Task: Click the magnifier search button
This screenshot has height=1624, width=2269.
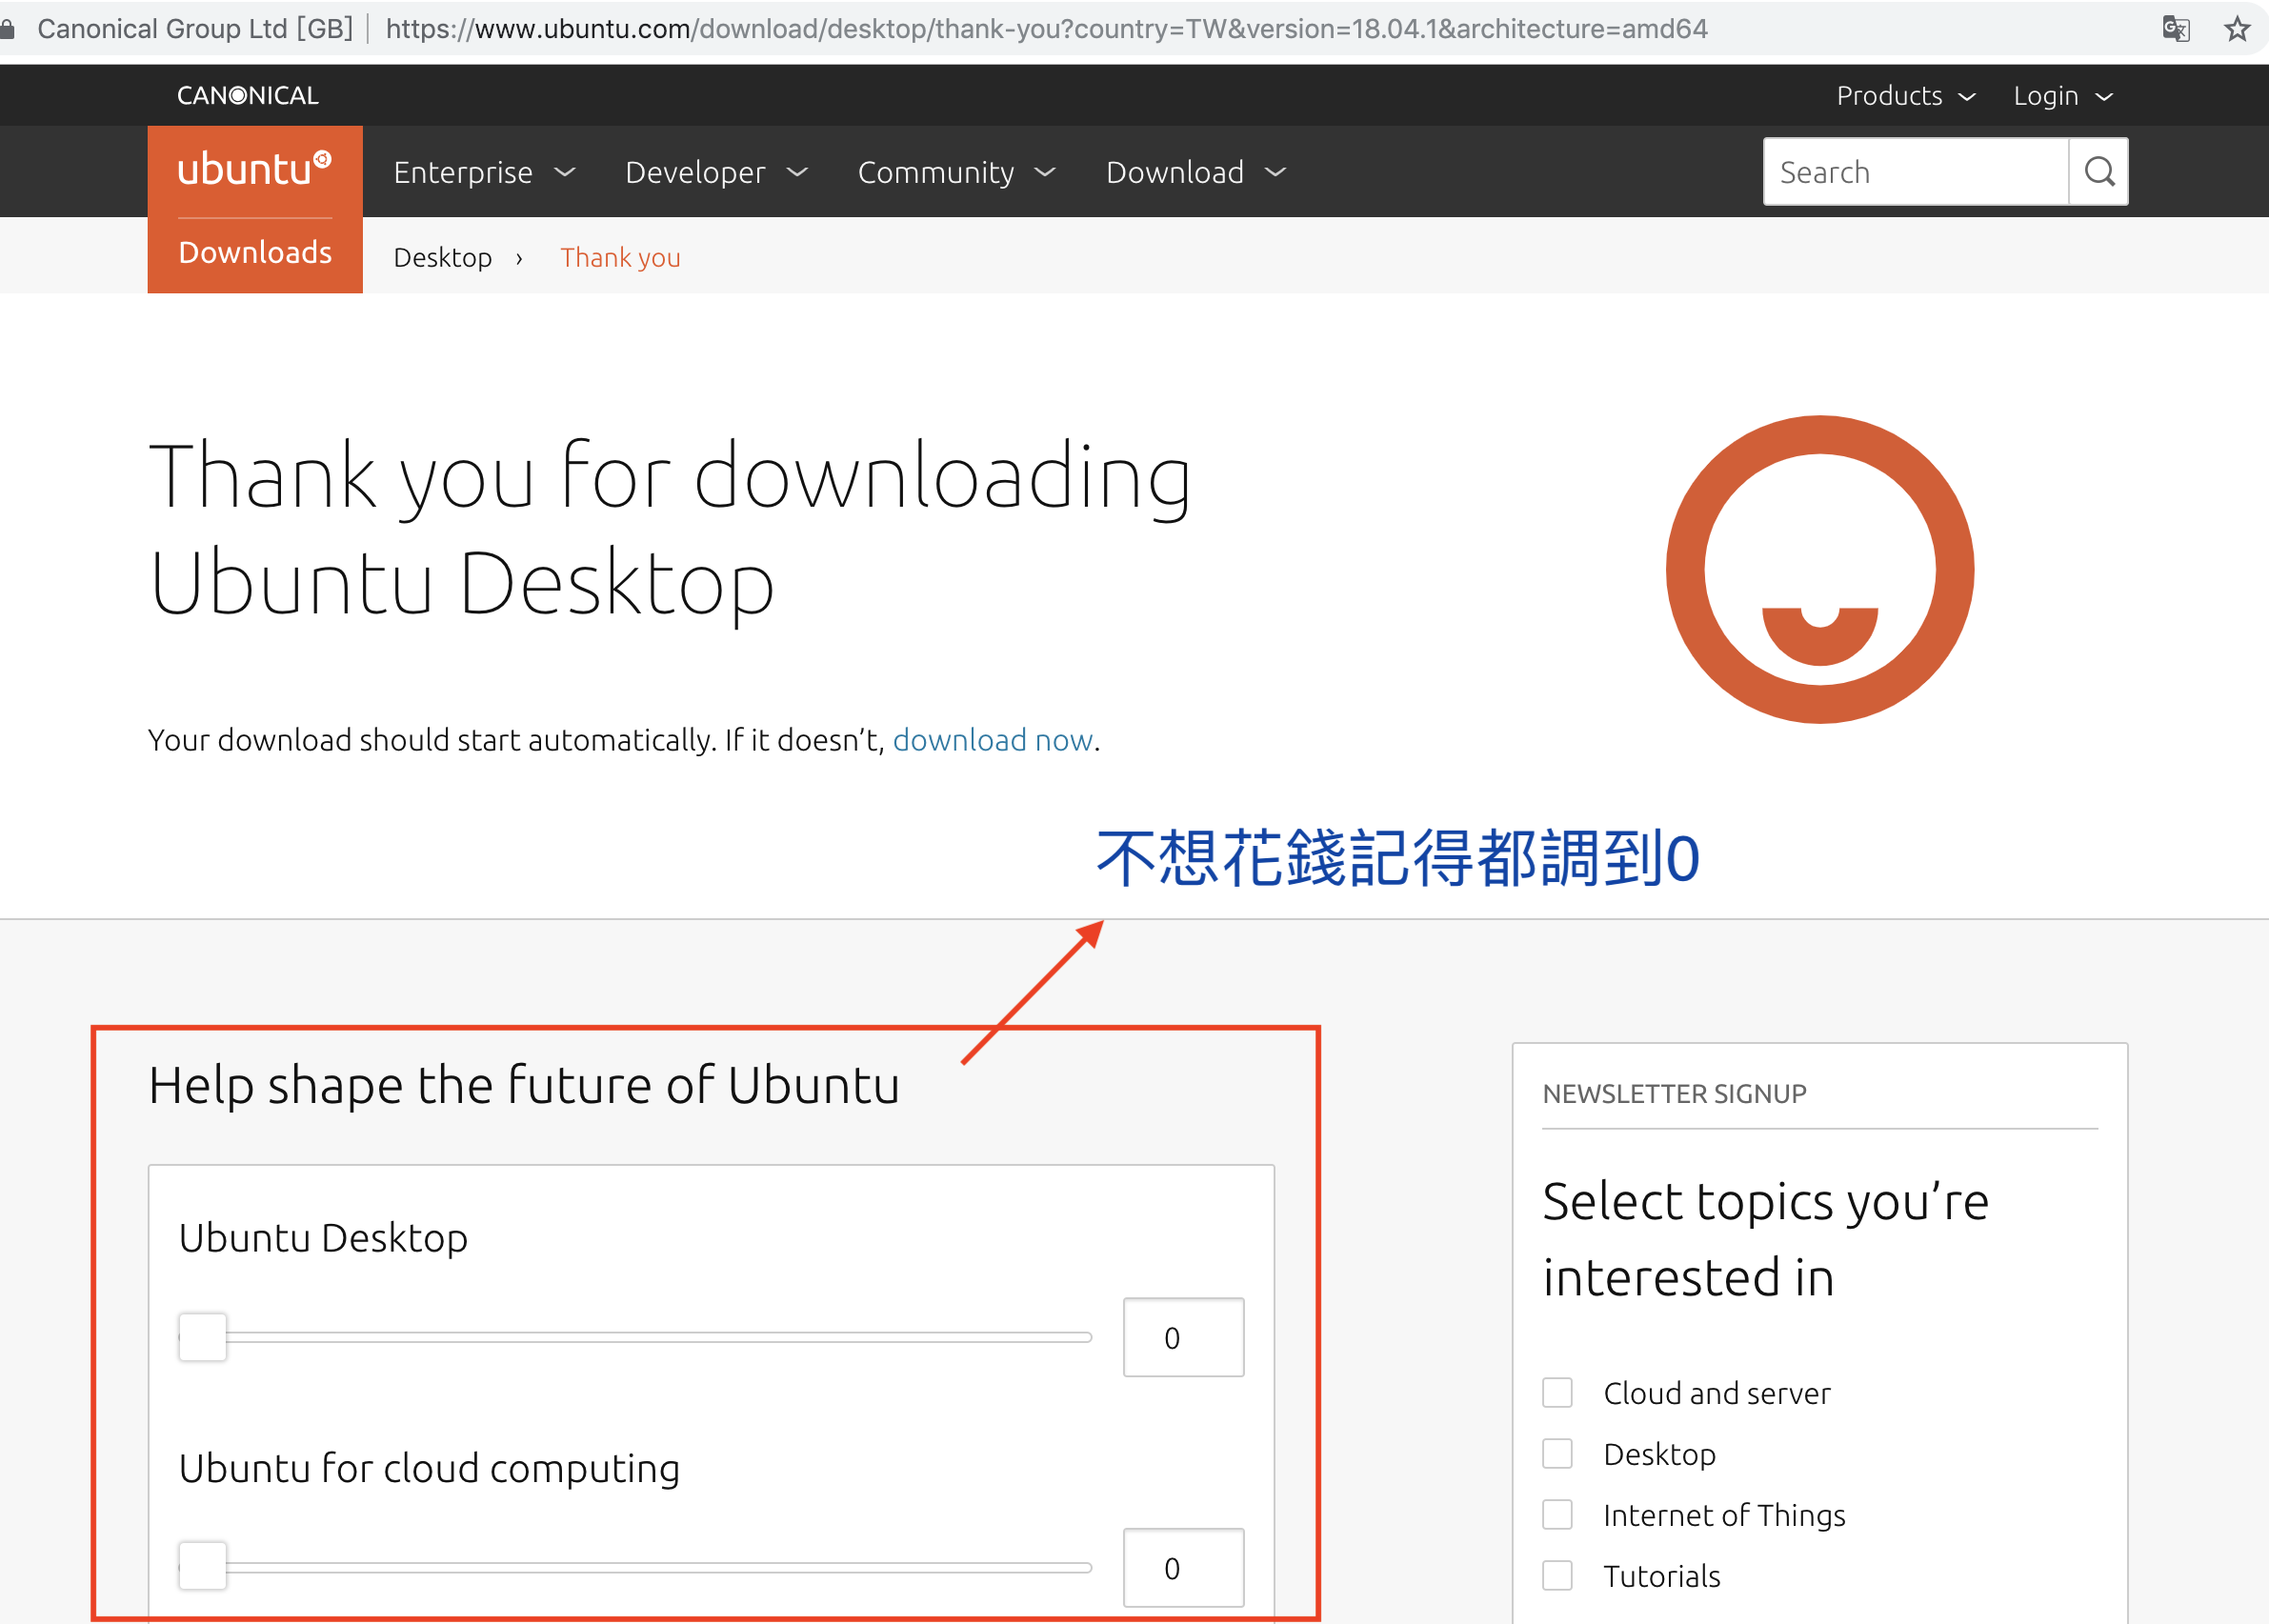Action: coord(2099,172)
